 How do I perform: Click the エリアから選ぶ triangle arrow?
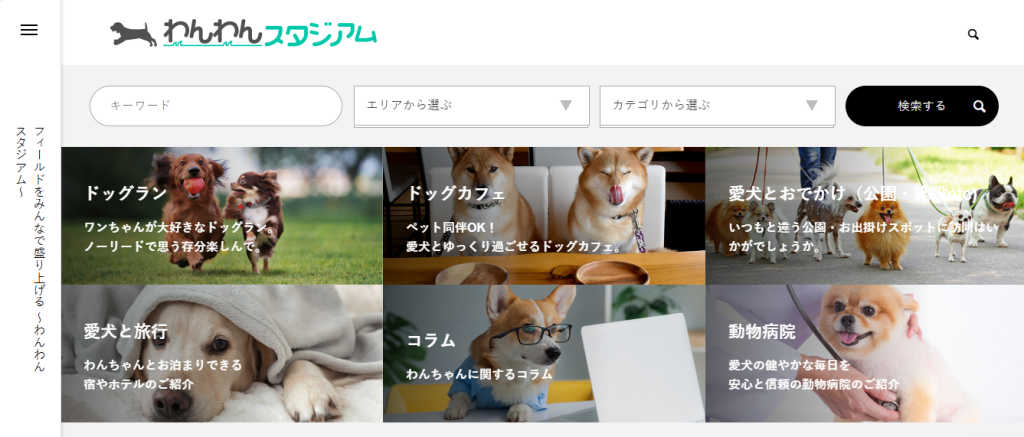tap(566, 105)
